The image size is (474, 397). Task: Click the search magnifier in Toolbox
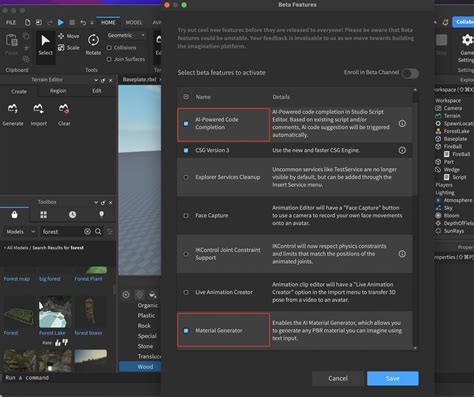coord(98,231)
